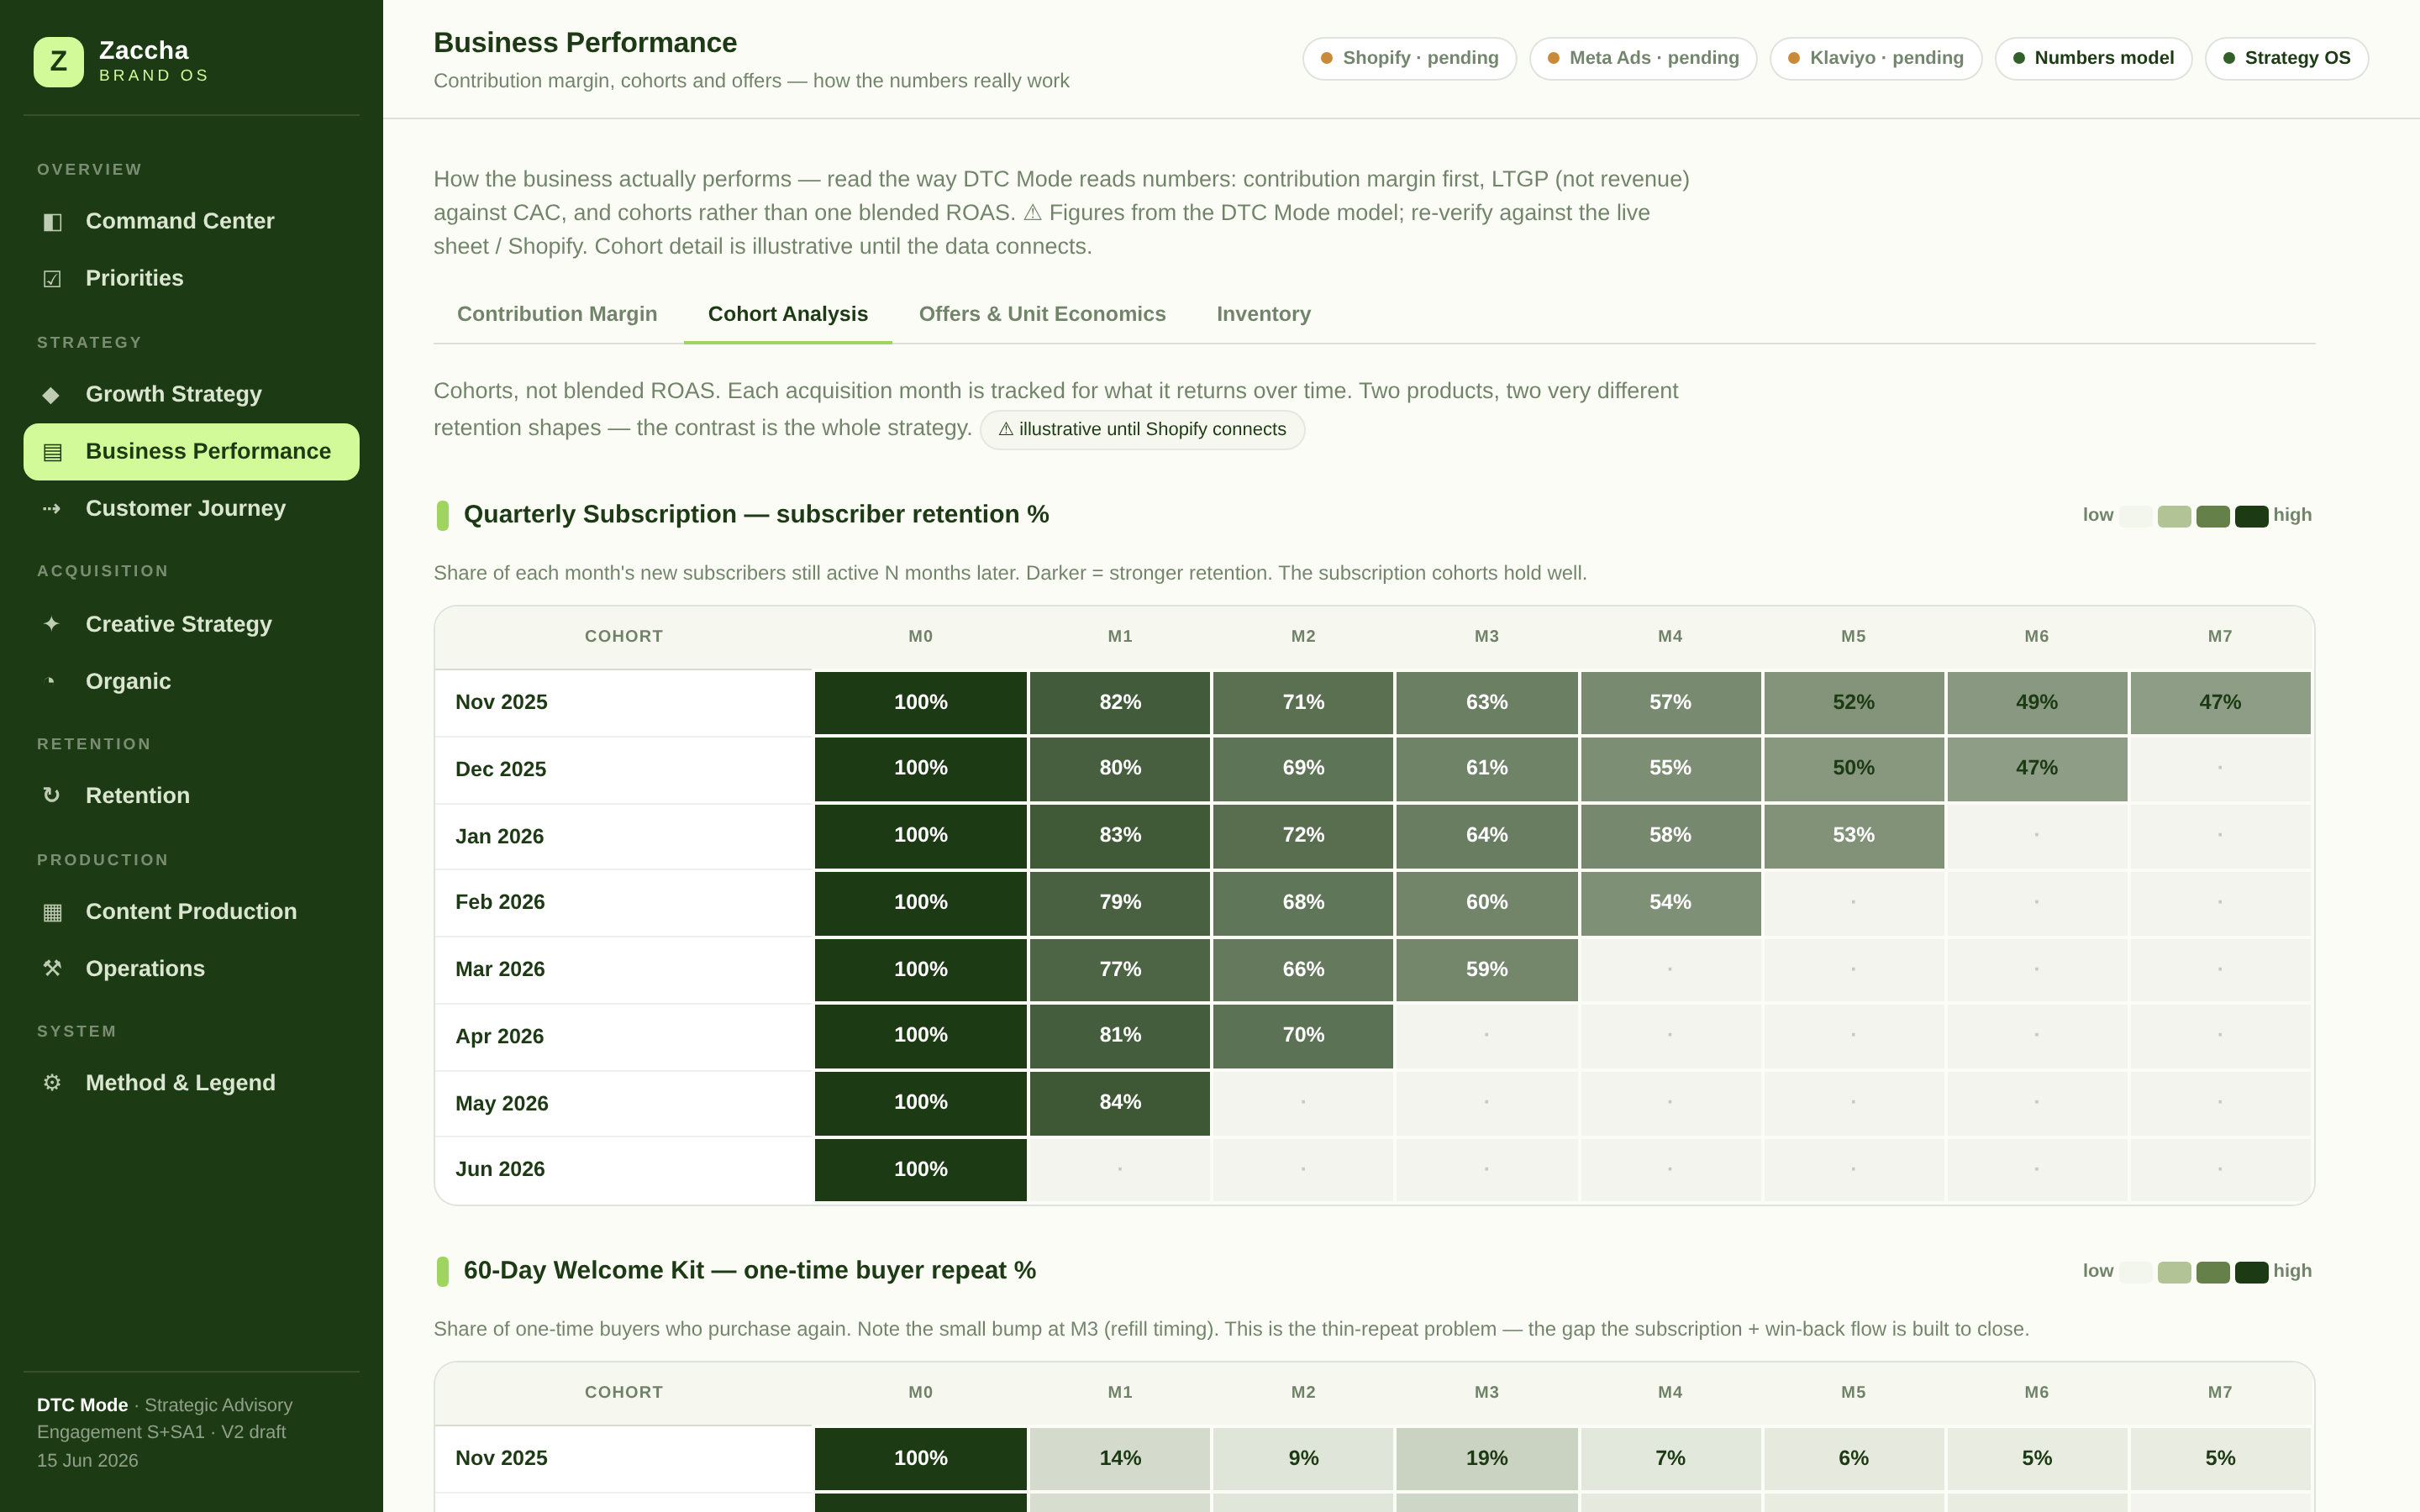Image resolution: width=2420 pixels, height=1512 pixels.
Task: Click the Retention refresh icon
Action: [52, 796]
